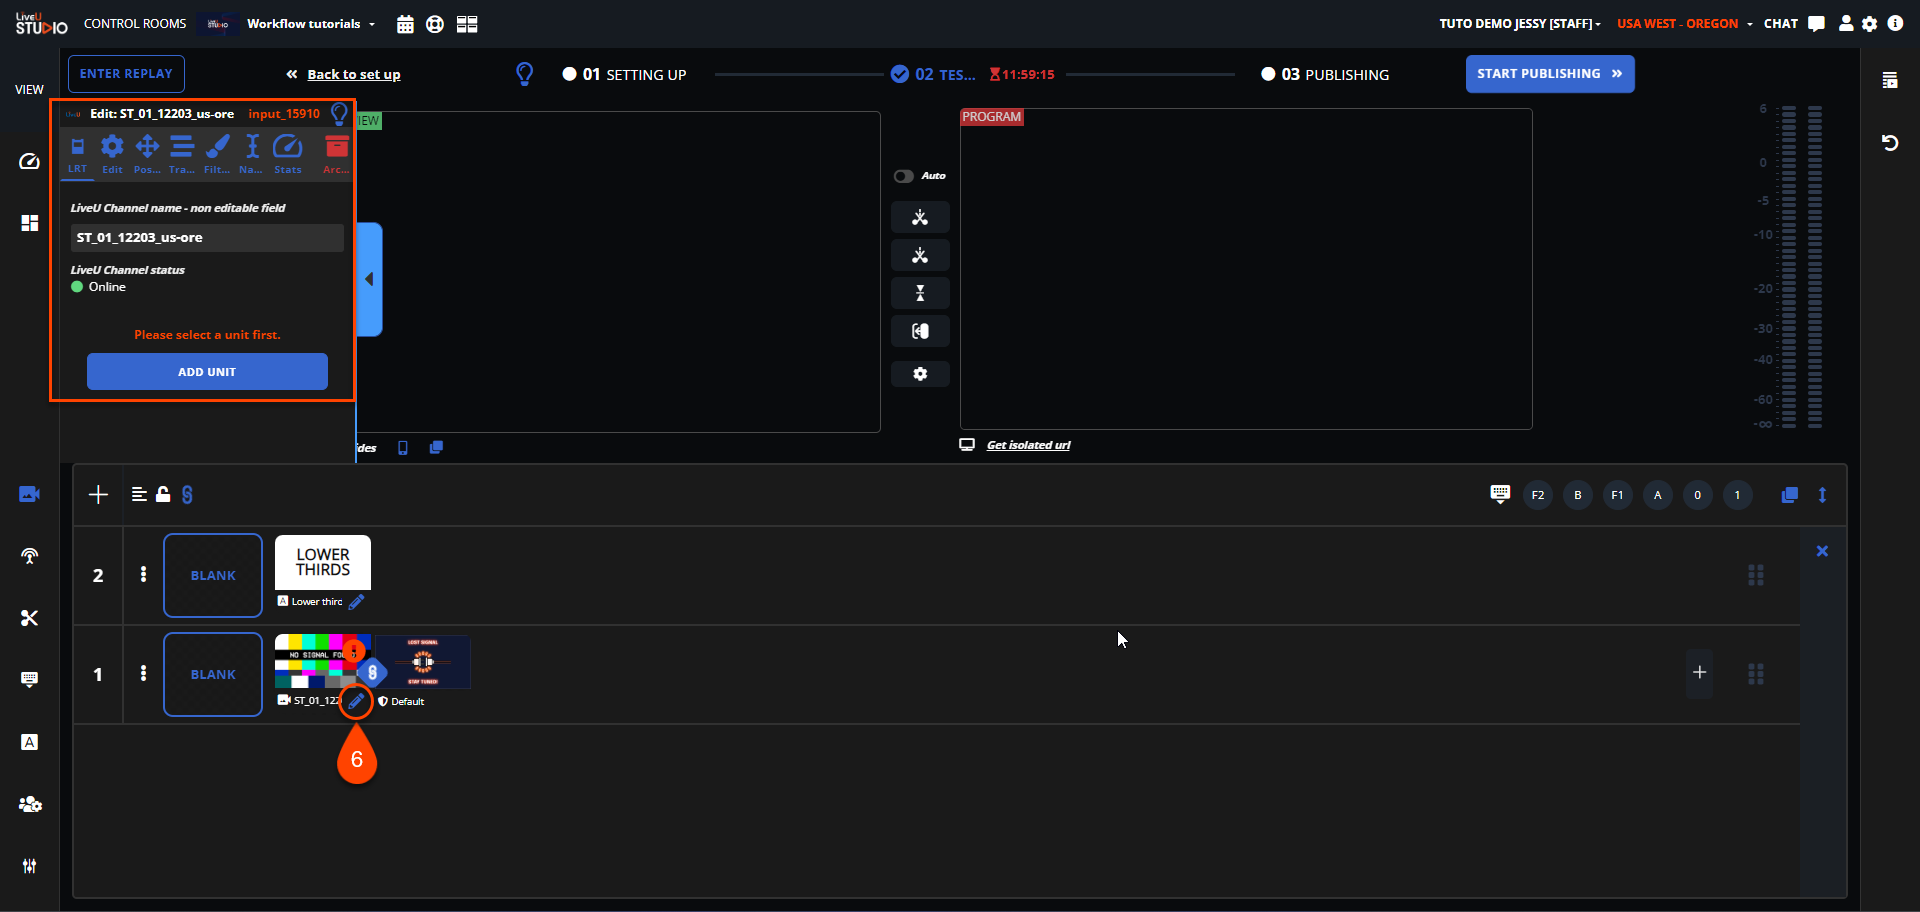Click the round 1 shortcut key button
Screen dimensions: 1920x912
[x=1737, y=495]
